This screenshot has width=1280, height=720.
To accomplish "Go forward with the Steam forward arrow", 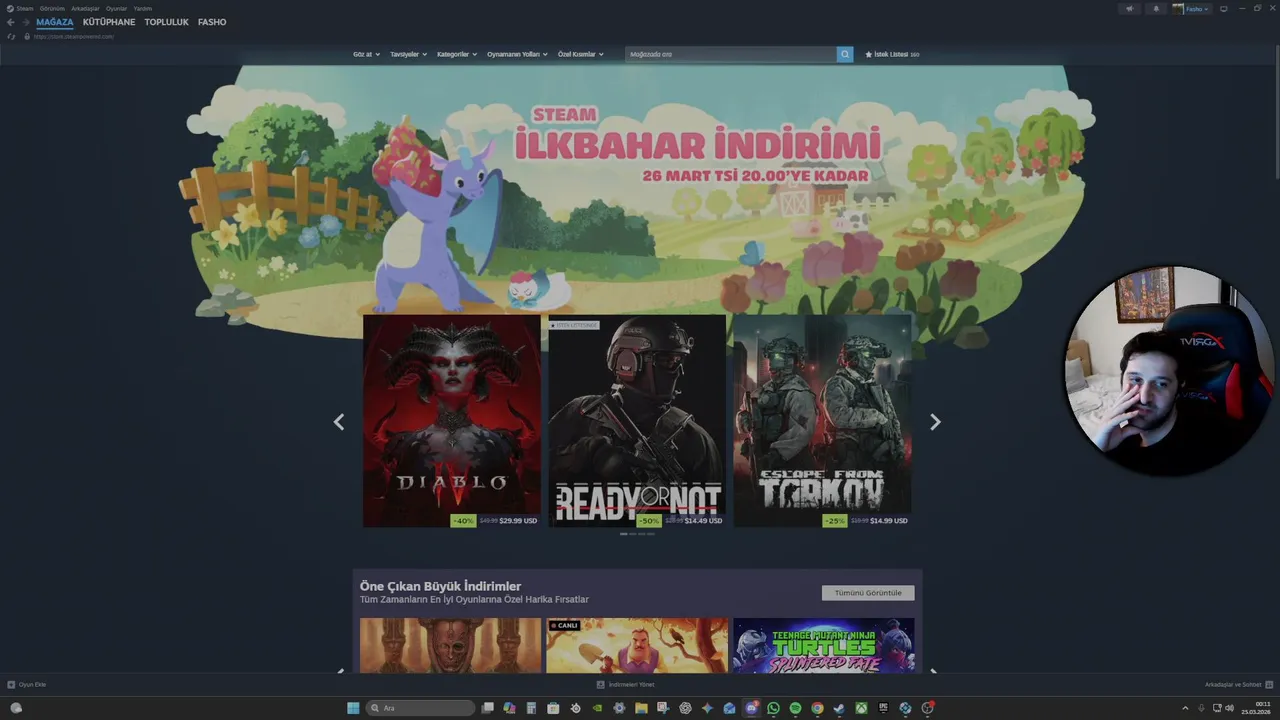I will coord(26,22).
